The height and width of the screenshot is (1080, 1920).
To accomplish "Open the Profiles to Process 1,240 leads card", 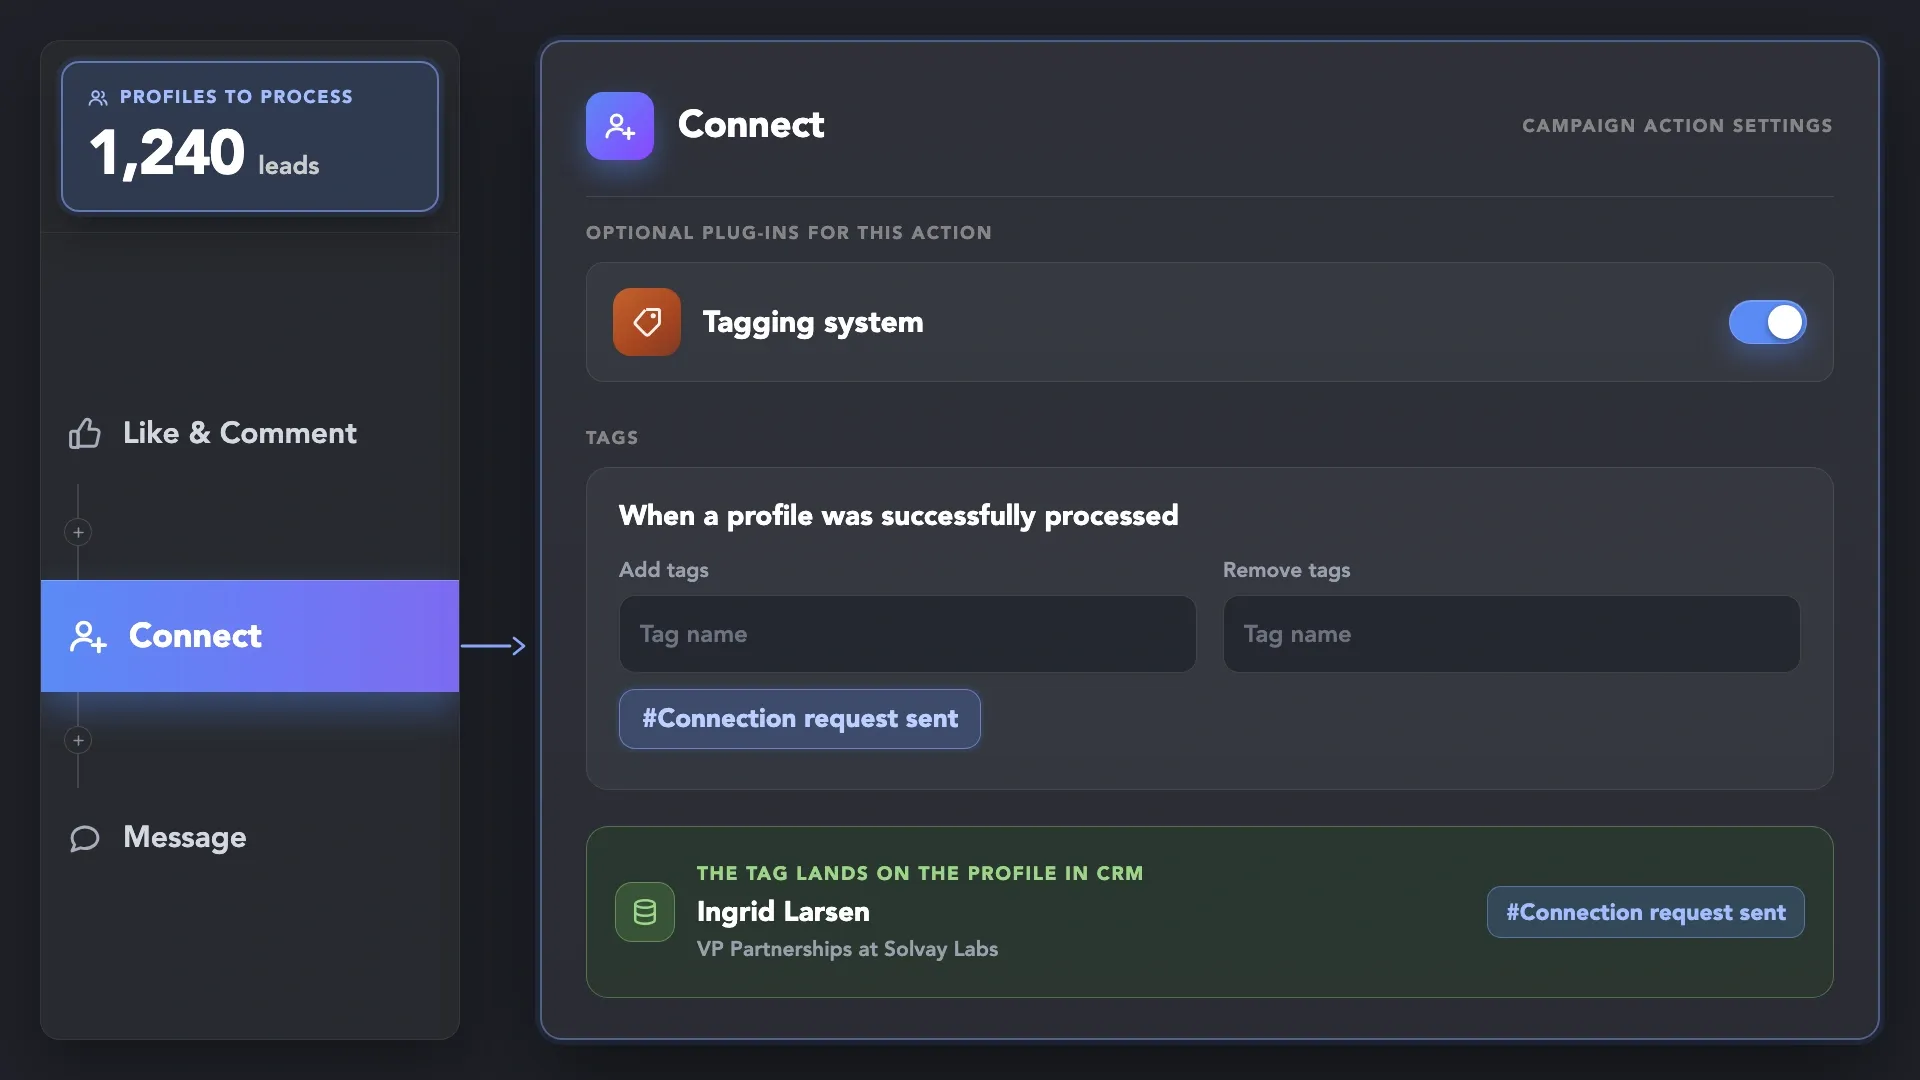I will 250,137.
